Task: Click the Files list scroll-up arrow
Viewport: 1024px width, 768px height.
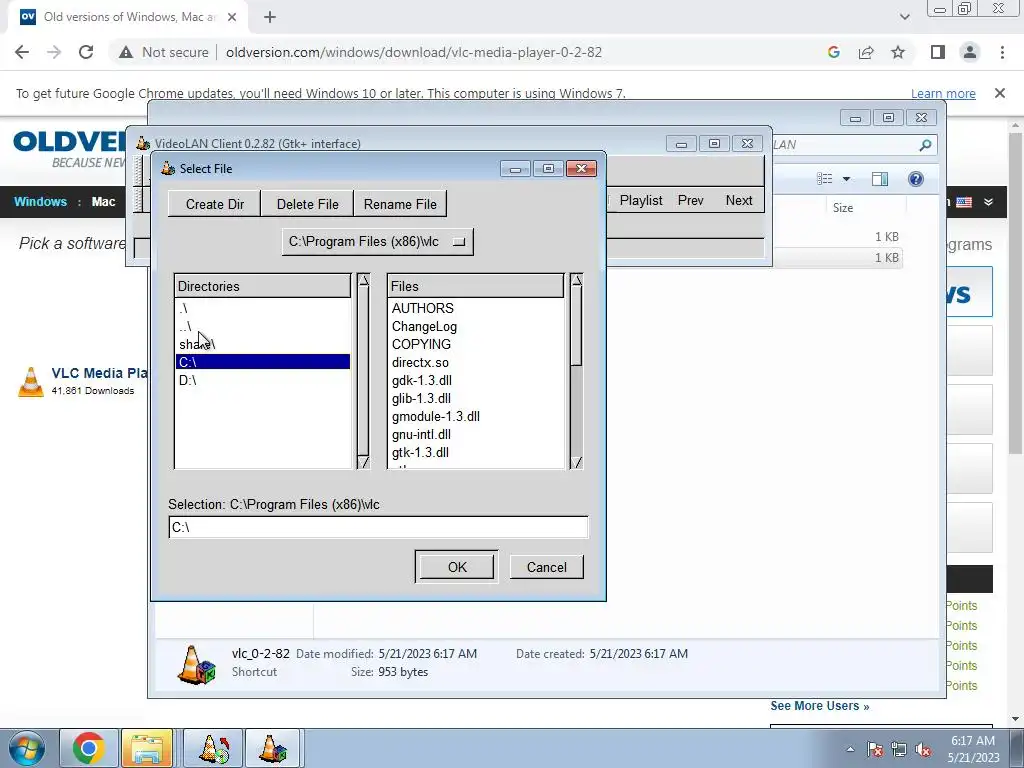Action: pos(576,280)
